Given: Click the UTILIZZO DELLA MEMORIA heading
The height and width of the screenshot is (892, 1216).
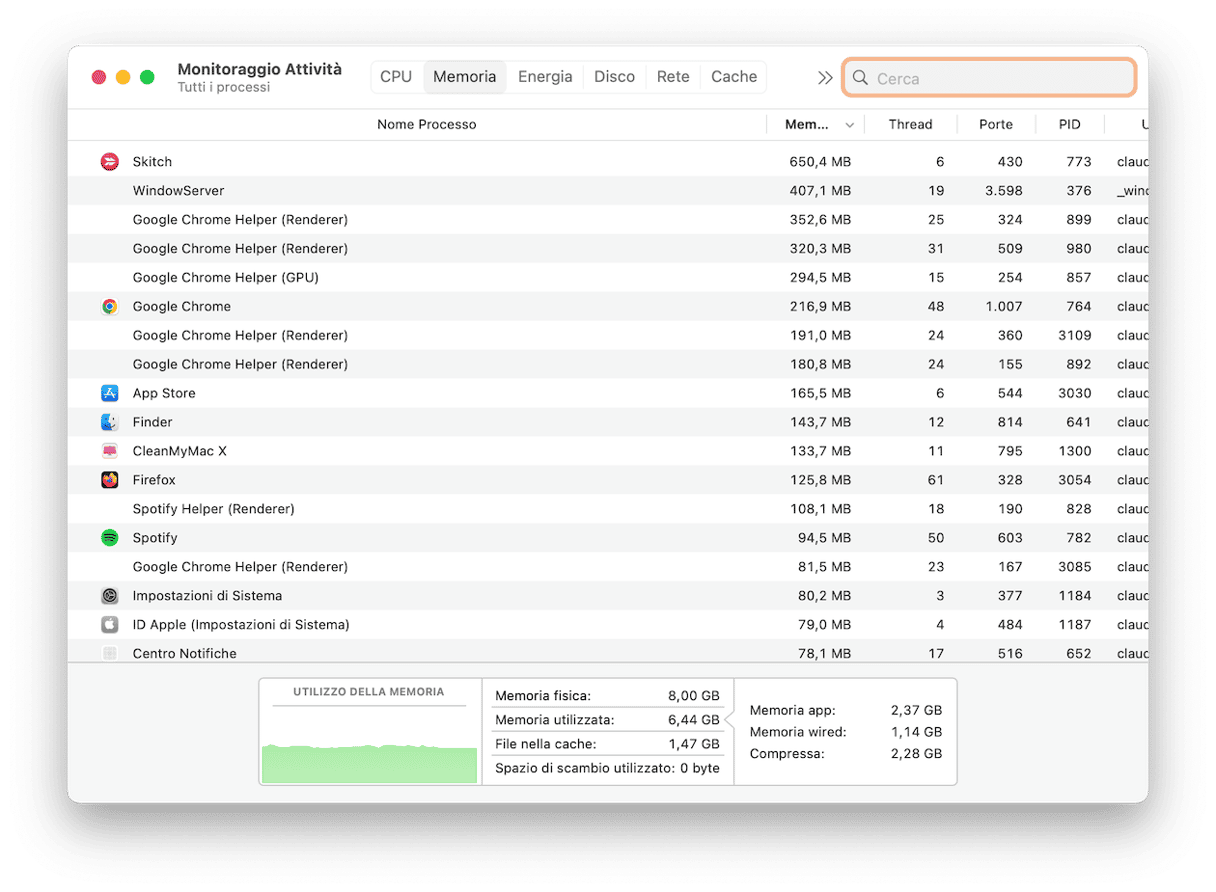Looking at the screenshot, I should (x=369, y=692).
